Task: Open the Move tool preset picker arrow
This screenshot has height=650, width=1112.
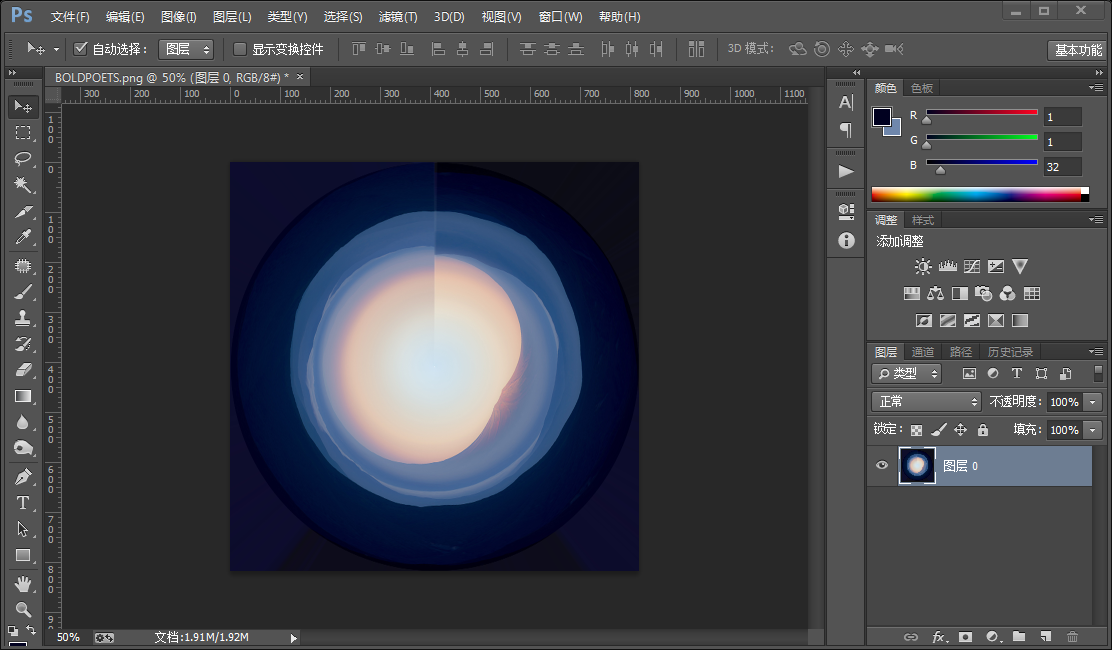Action: (56, 49)
